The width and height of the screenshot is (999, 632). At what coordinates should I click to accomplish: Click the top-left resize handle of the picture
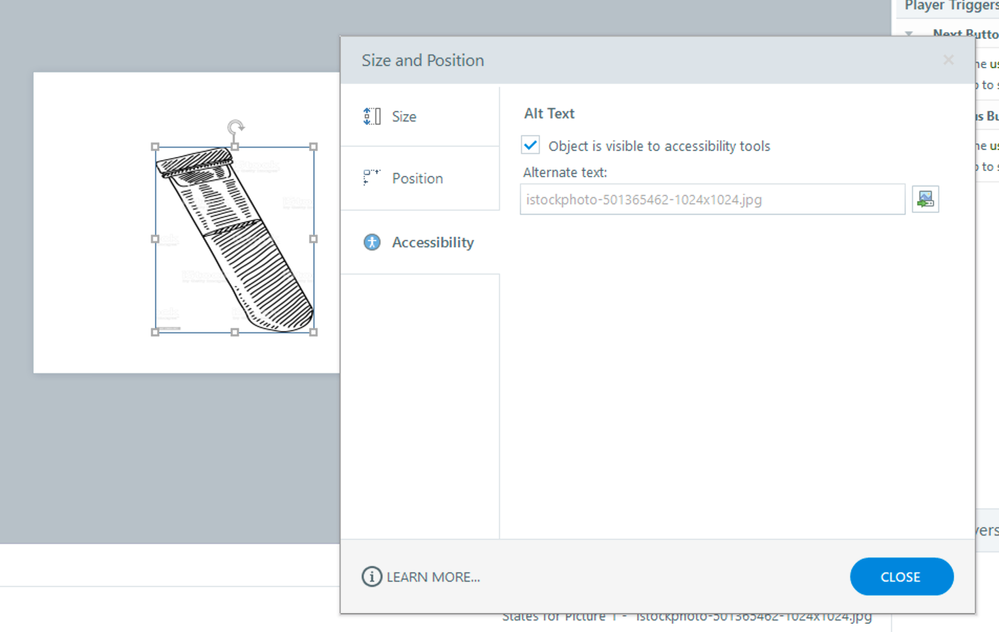[x=155, y=147]
